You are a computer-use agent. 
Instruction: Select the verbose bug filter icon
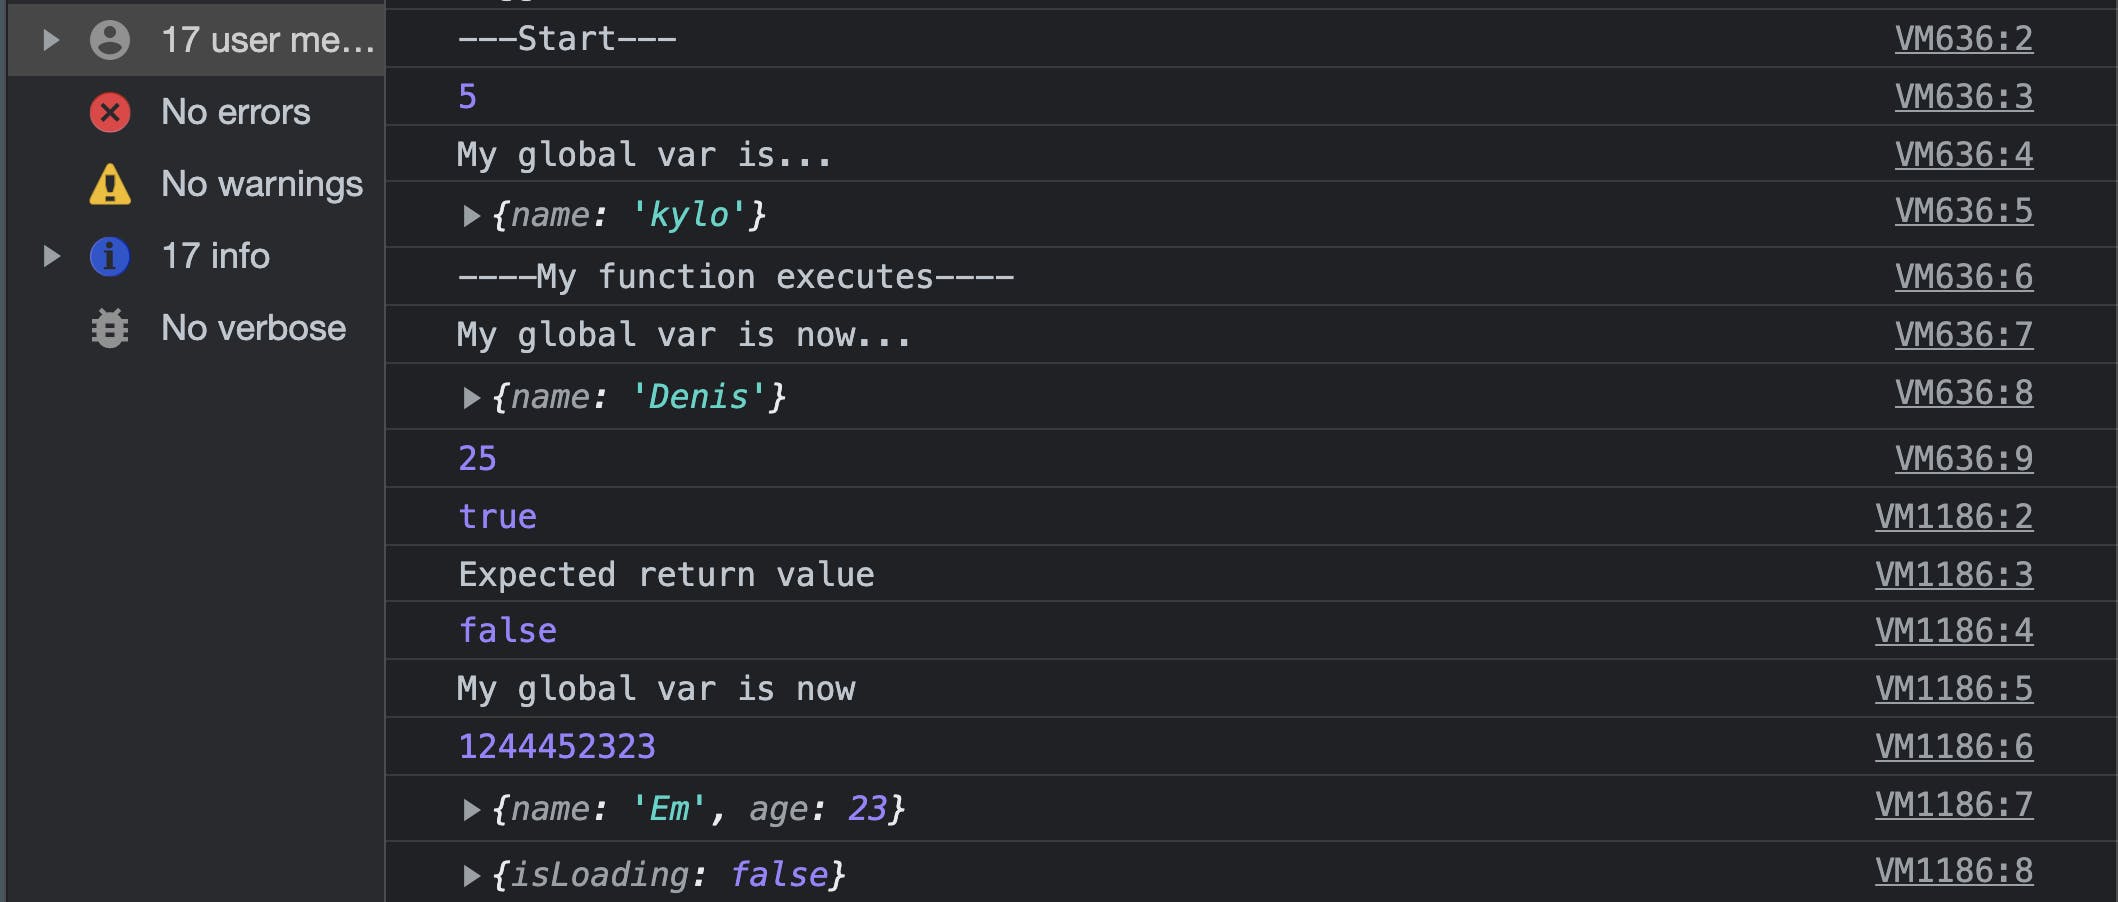pos(110,328)
